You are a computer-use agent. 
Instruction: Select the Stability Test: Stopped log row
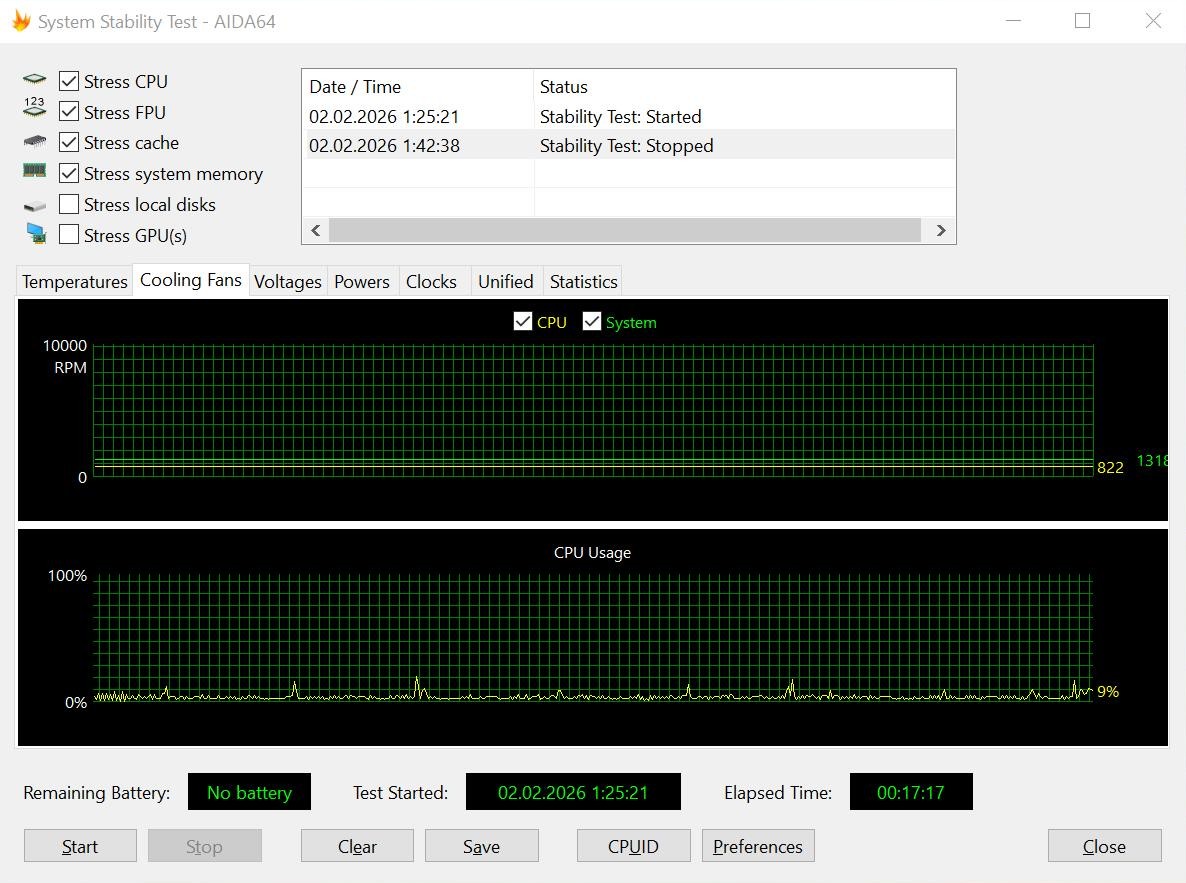click(x=629, y=145)
